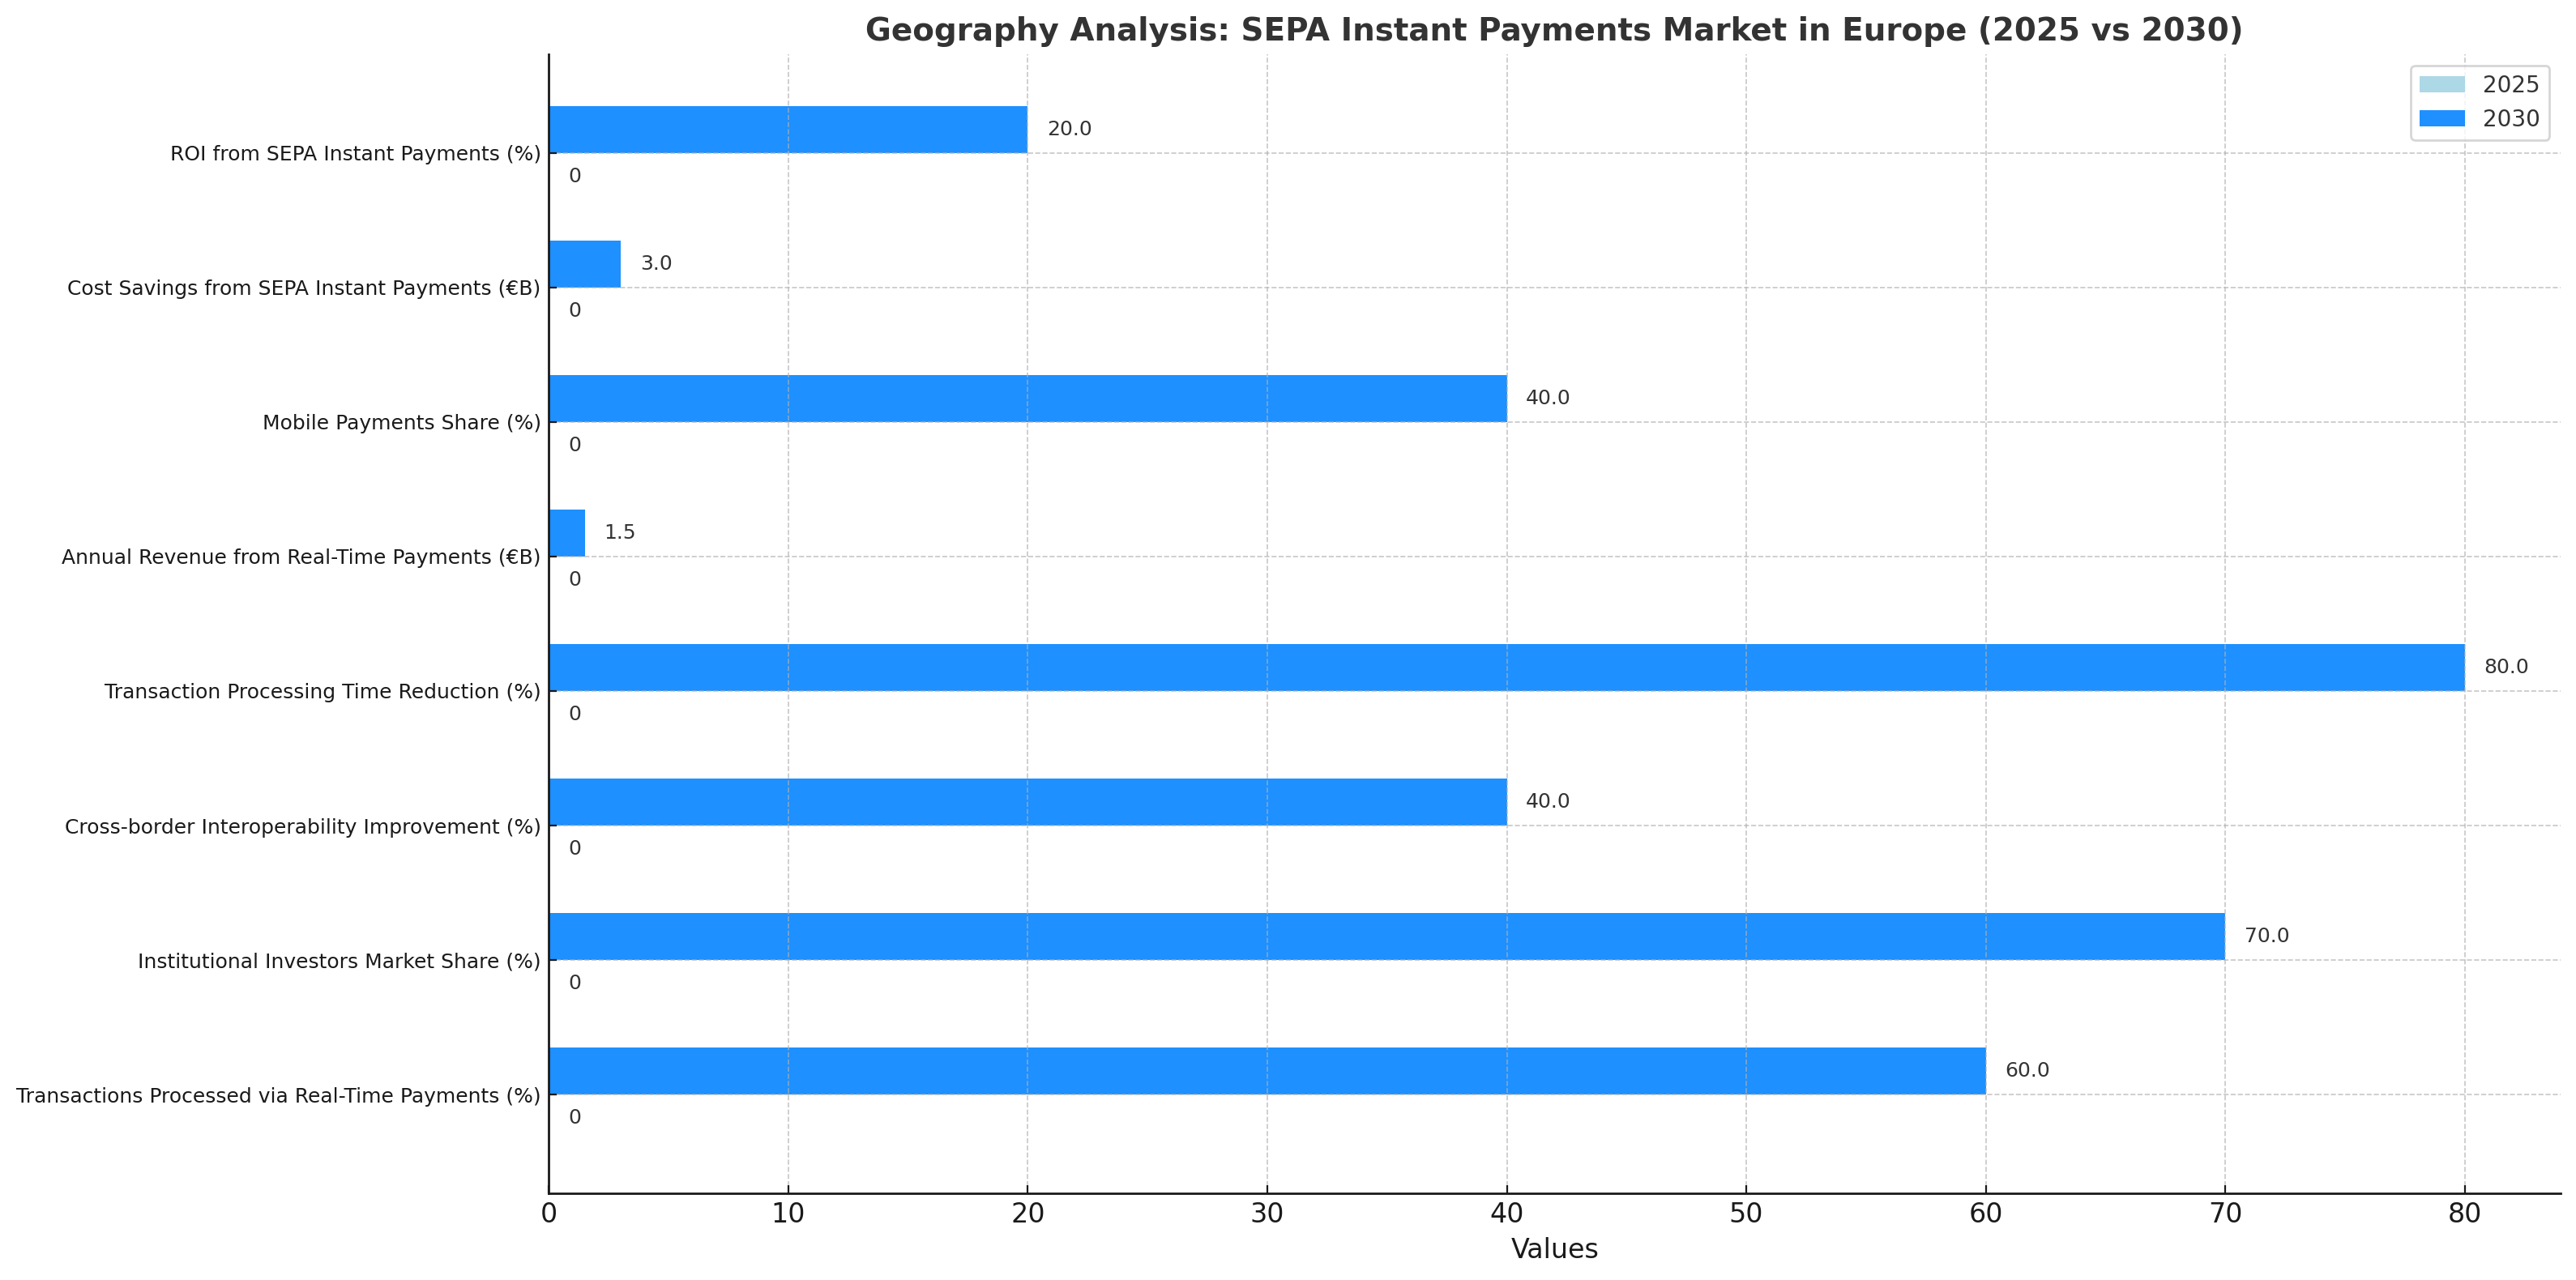Click the chart title text

tap(1553, 30)
